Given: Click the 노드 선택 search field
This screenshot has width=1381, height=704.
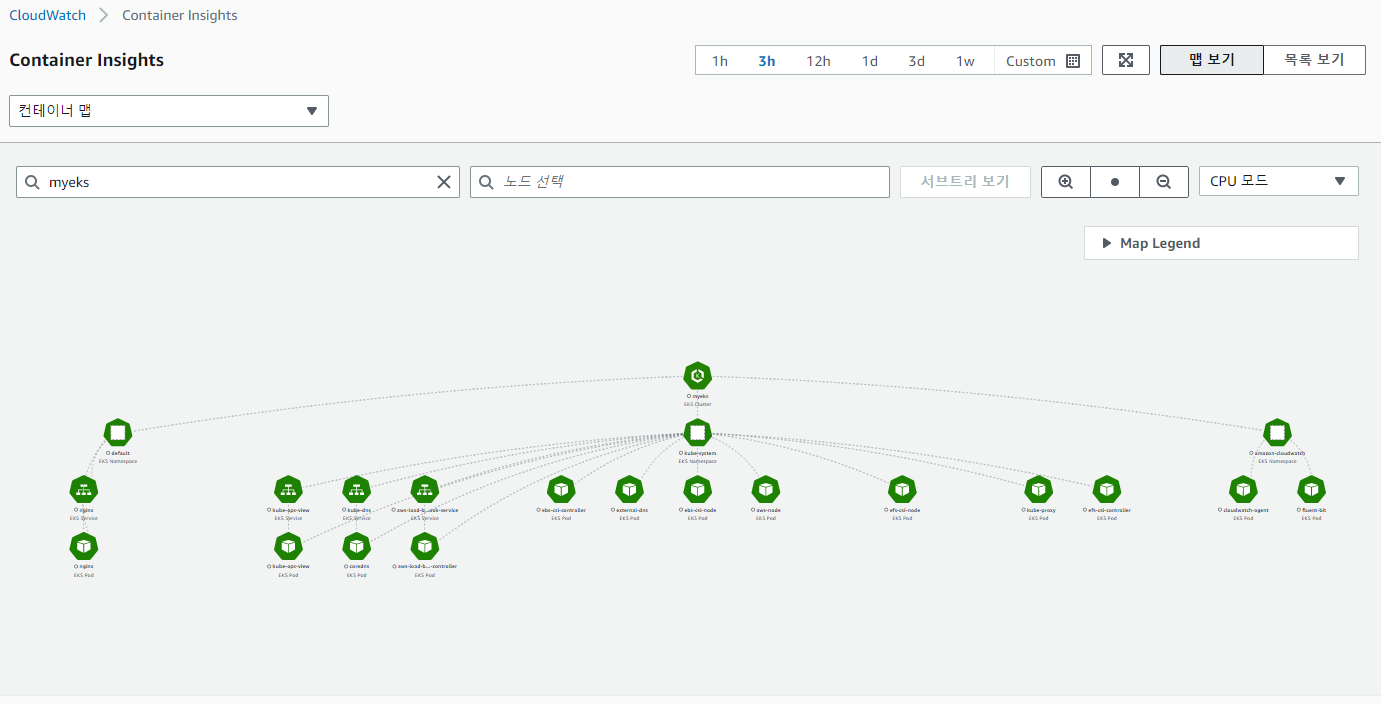Looking at the screenshot, I should point(680,182).
